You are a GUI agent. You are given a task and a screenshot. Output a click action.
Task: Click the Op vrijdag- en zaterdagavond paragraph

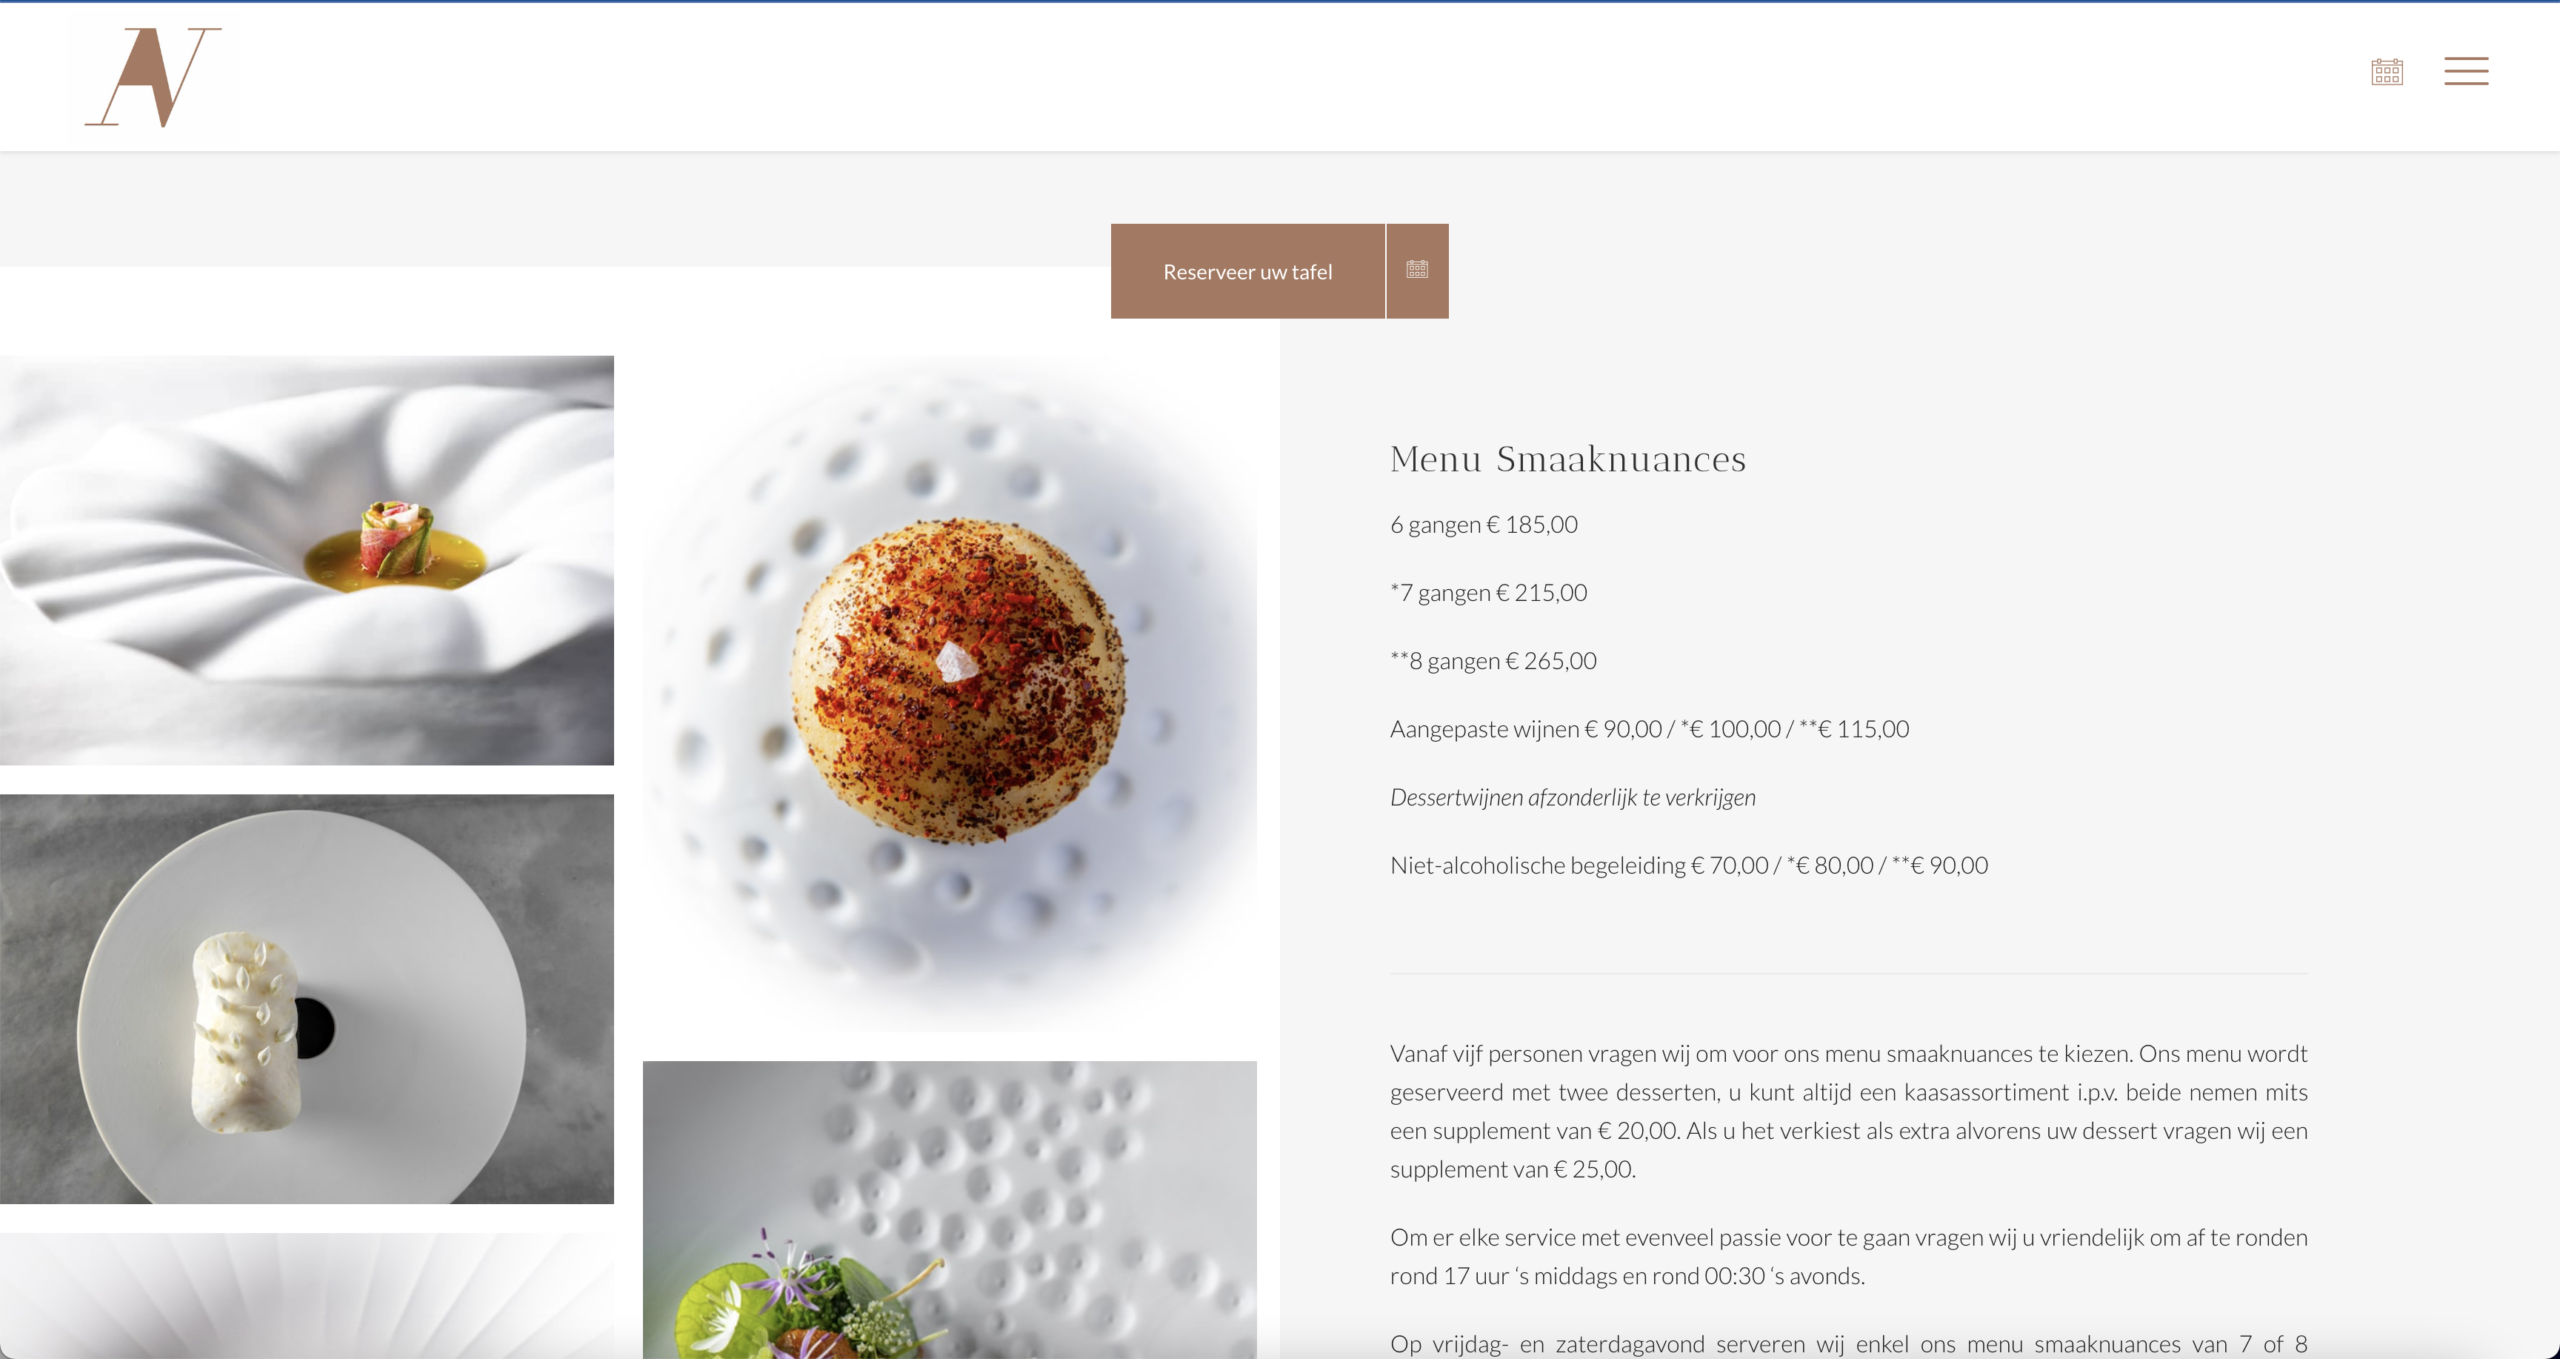point(1849,1344)
